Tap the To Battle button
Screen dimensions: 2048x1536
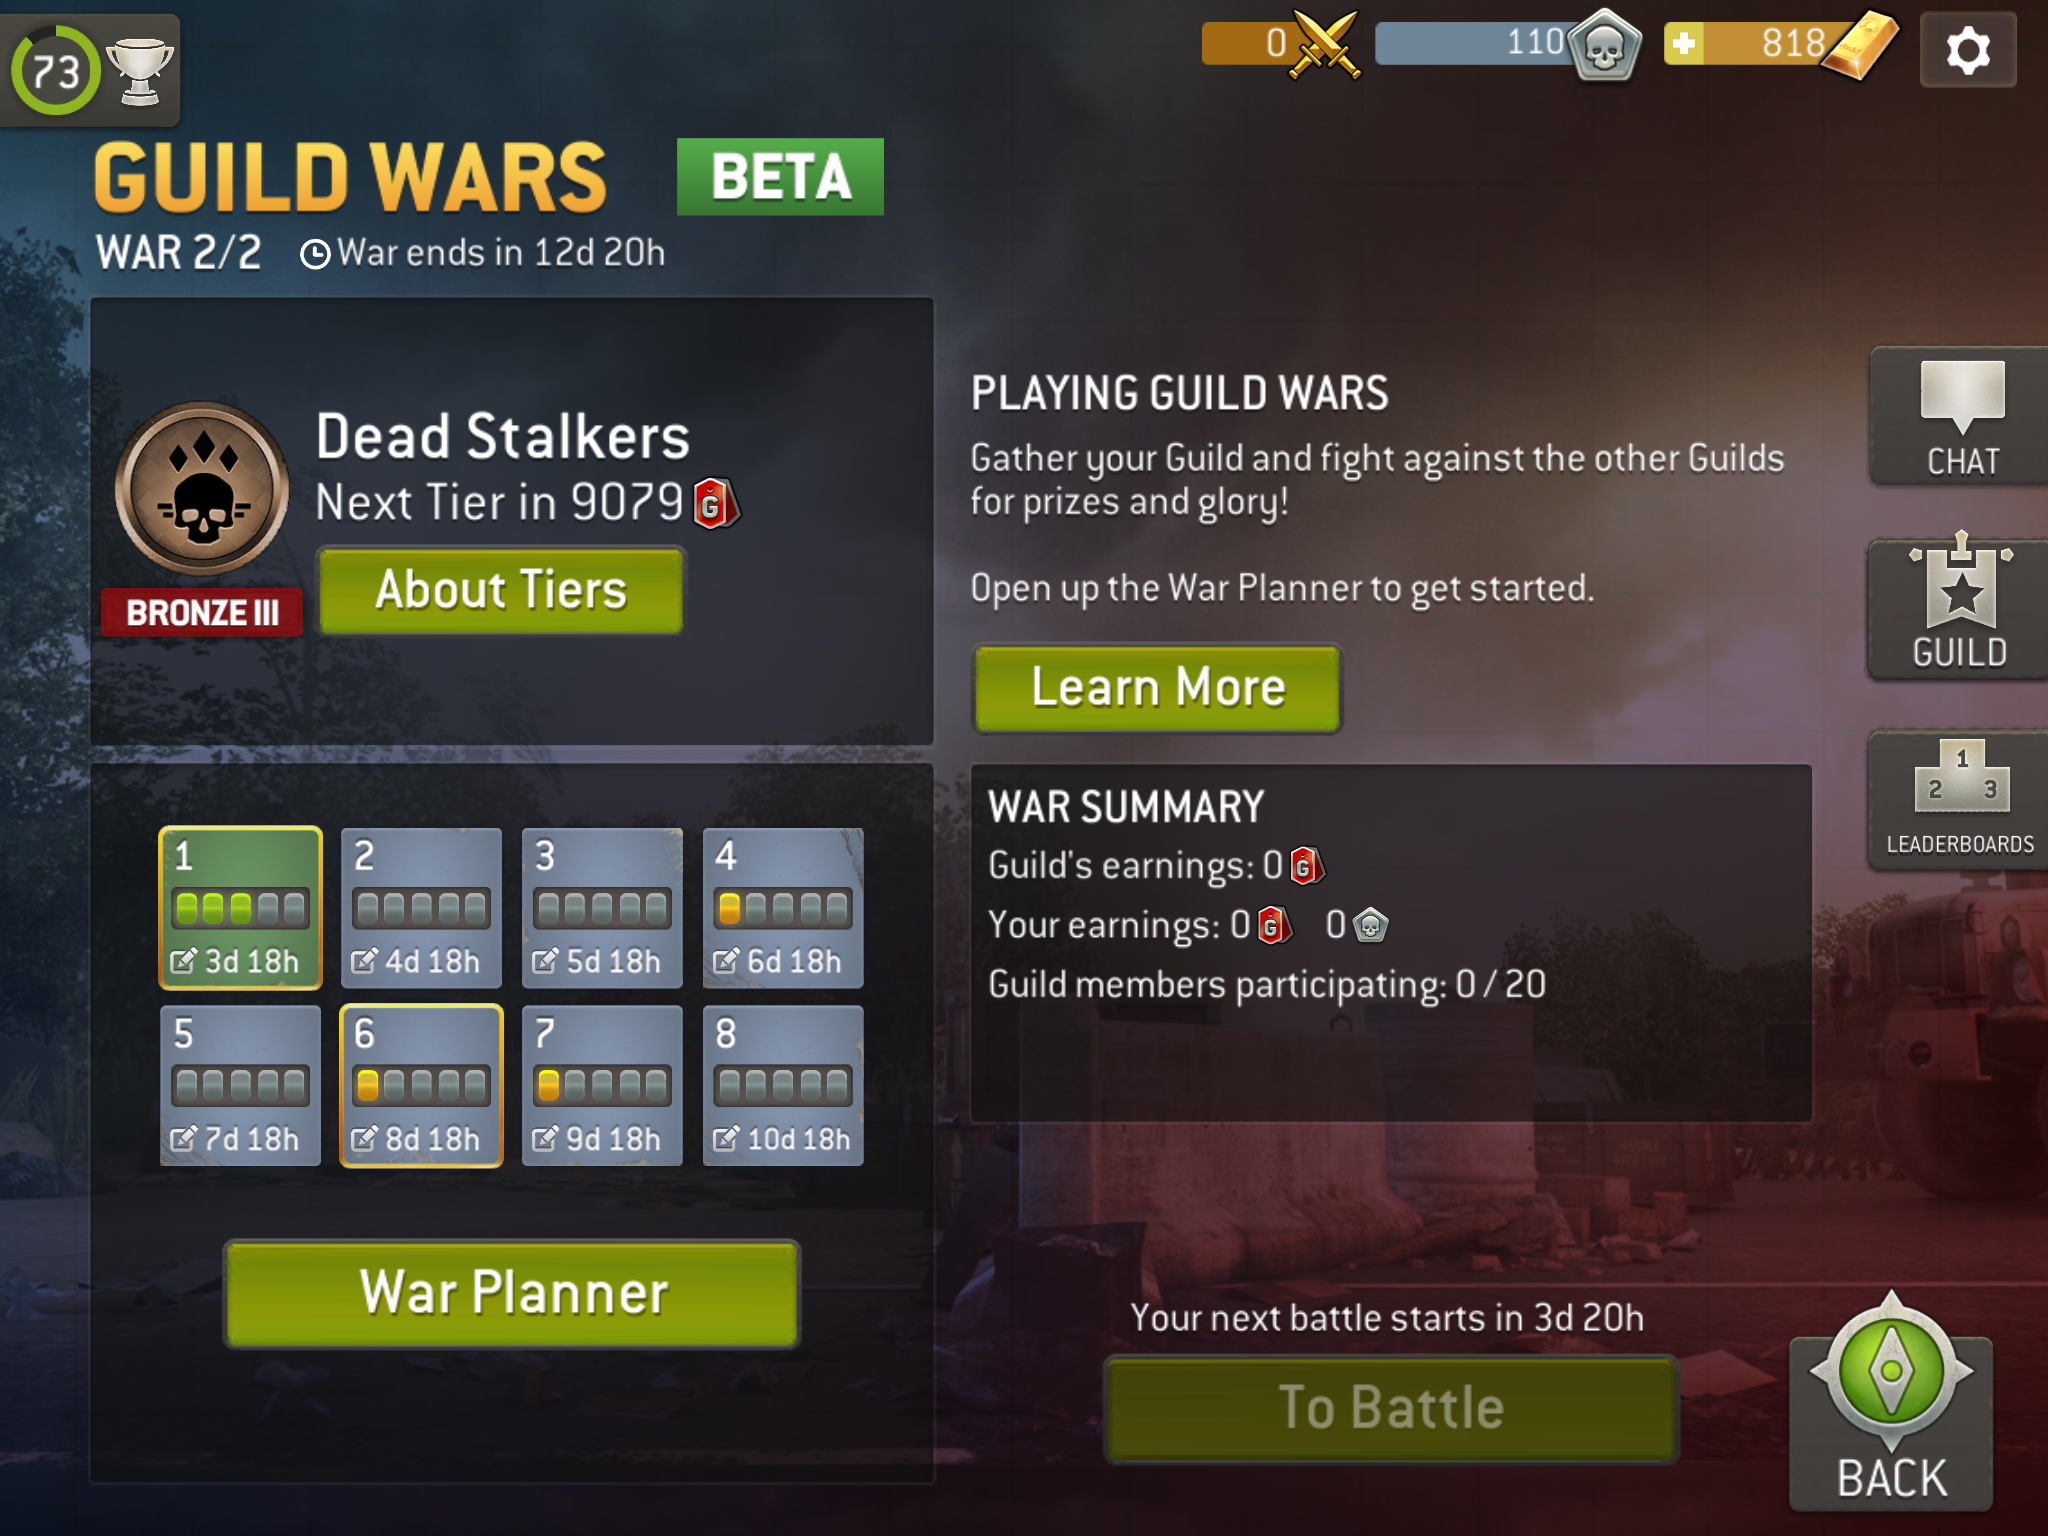pos(1391,1408)
